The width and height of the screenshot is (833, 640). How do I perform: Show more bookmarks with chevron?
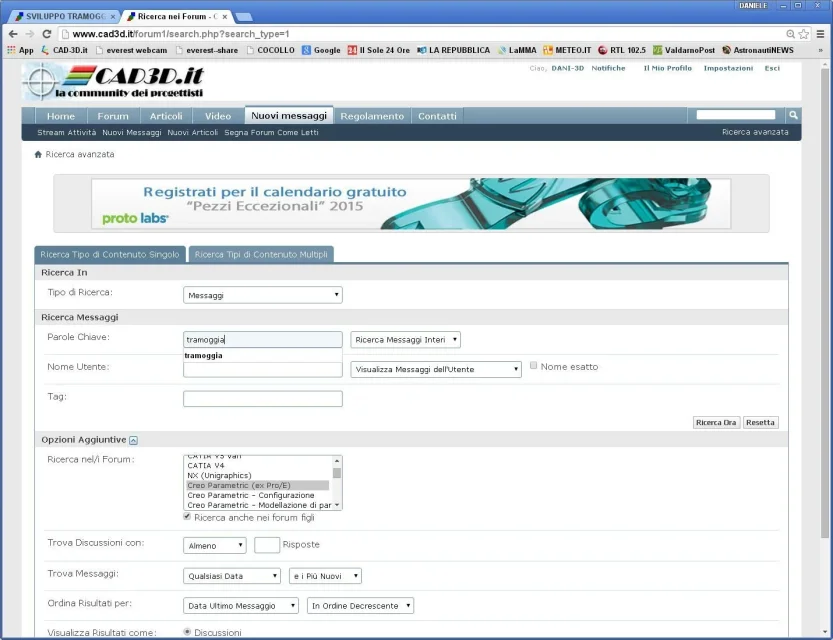coord(820,50)
